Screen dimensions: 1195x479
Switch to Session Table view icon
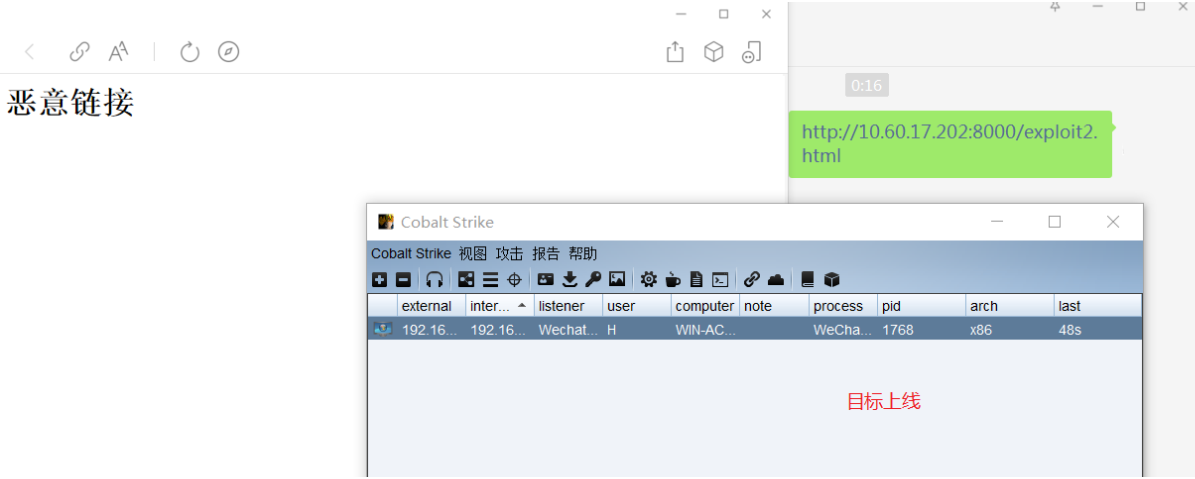click(x=490, y=279)
